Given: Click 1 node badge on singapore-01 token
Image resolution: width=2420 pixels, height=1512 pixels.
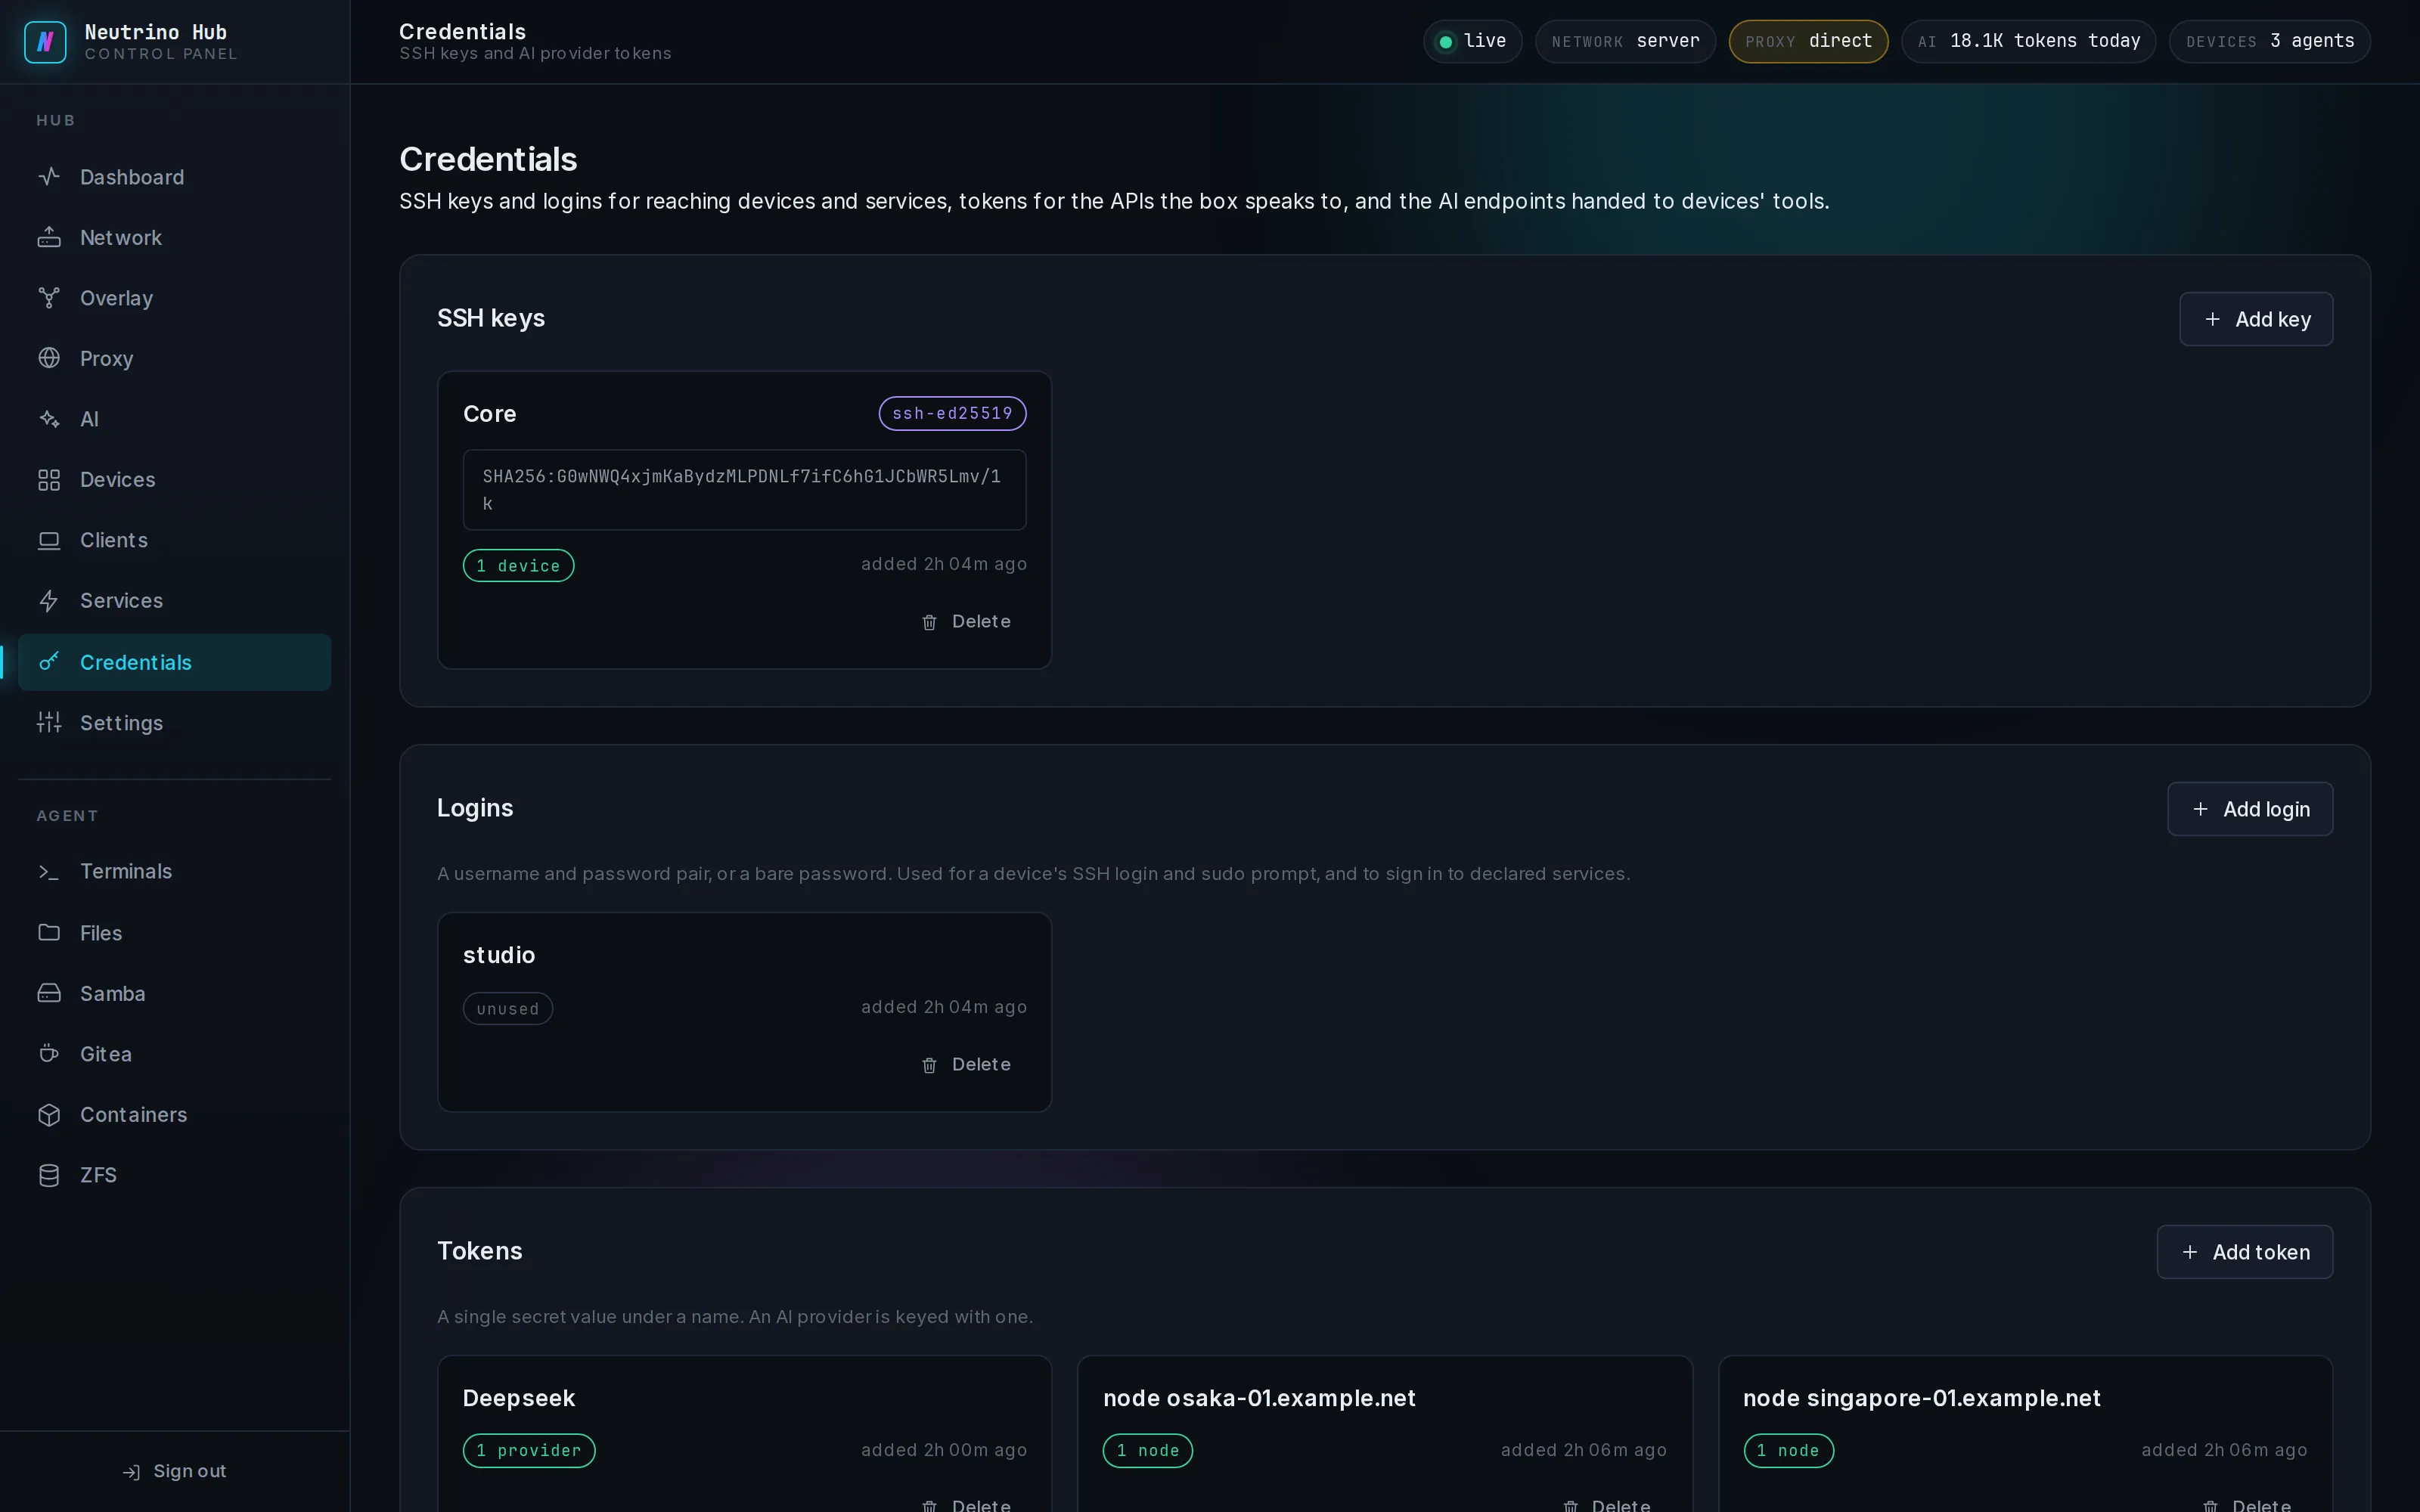Looking at the screenshot, I should point(1788,1451).
